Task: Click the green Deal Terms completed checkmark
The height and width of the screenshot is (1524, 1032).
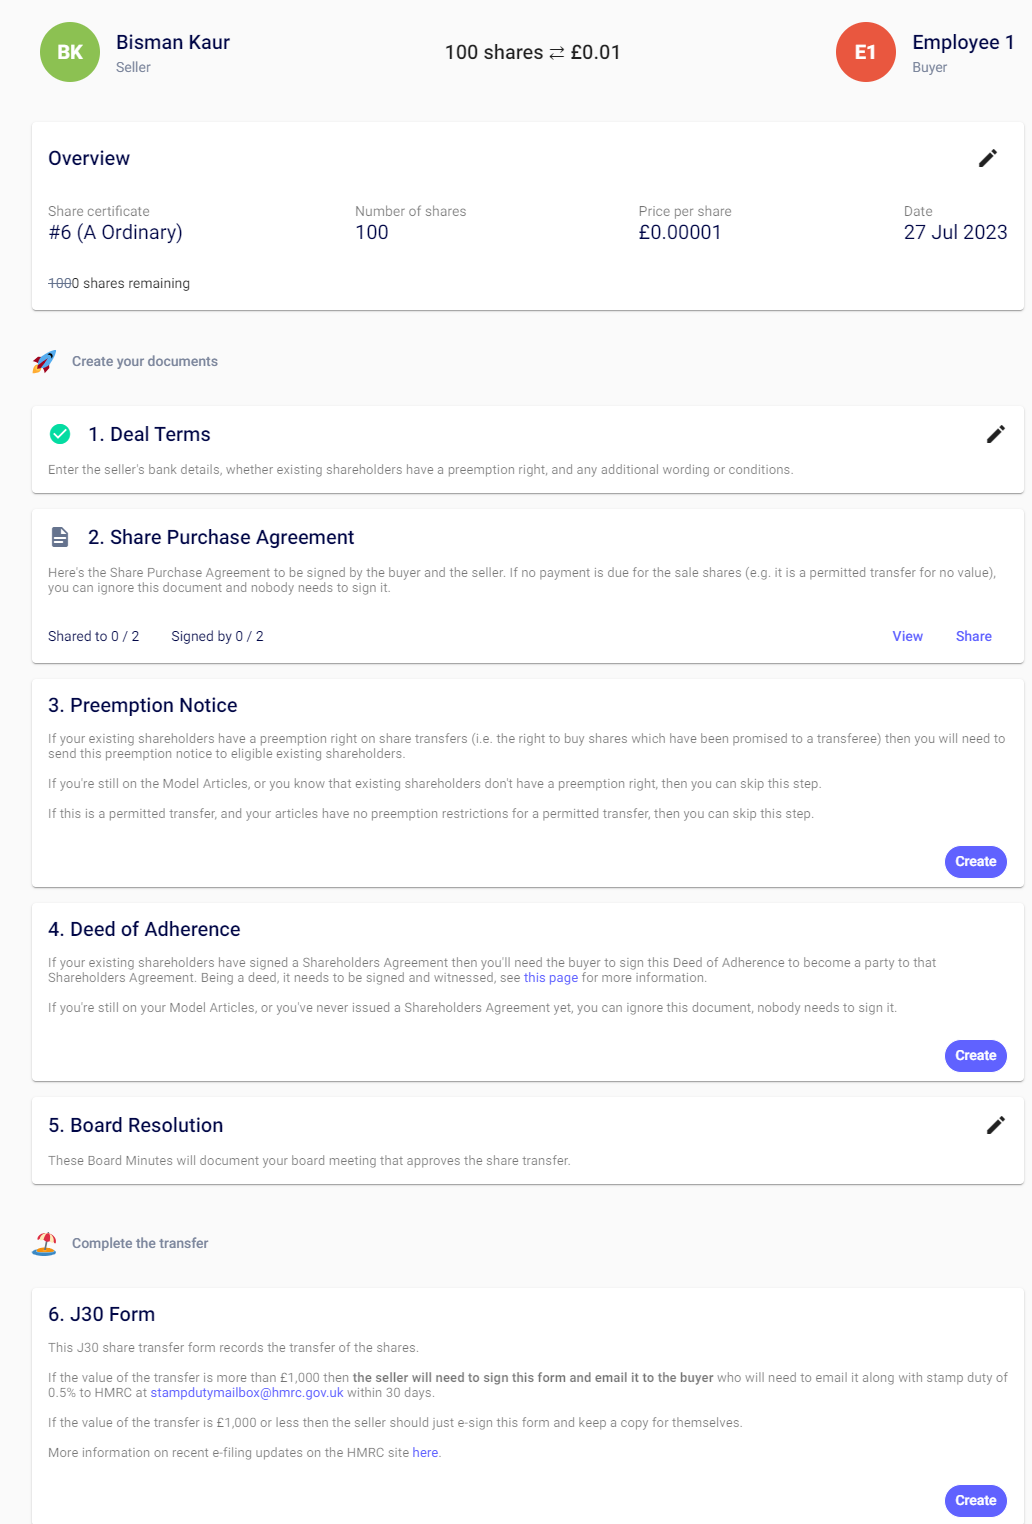Action: coord(60,434)
